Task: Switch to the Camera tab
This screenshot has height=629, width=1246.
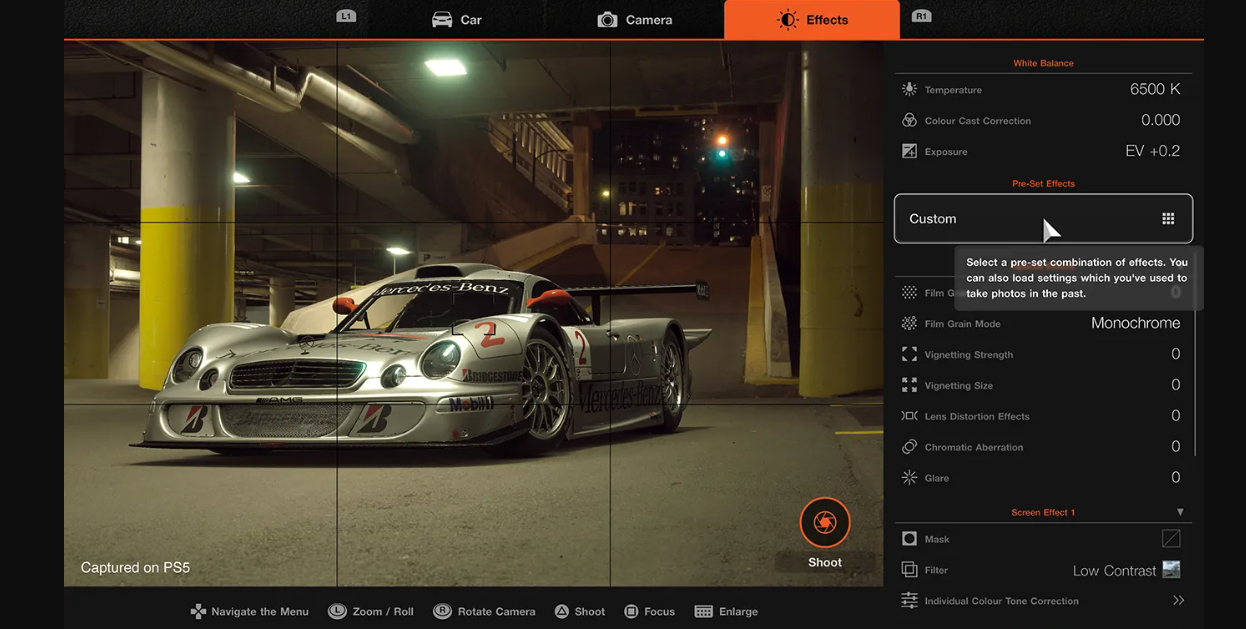Action: click(x=635, y=20)
